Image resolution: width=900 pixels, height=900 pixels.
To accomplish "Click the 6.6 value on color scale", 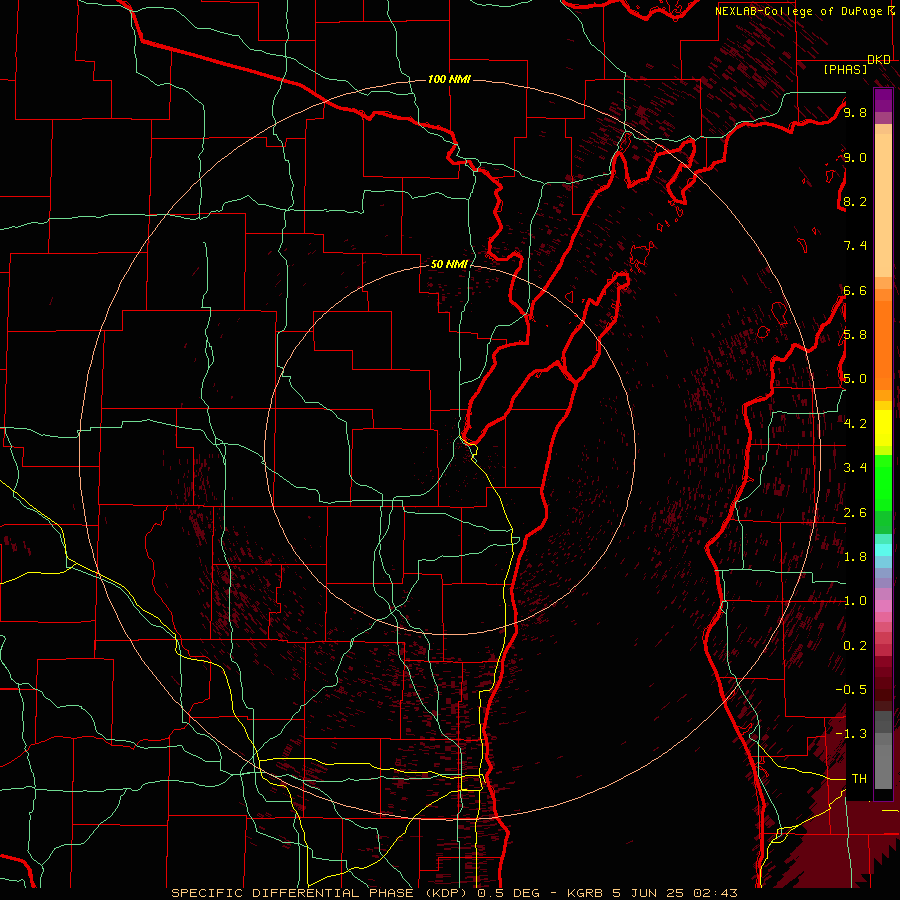I will click(855, 290).
